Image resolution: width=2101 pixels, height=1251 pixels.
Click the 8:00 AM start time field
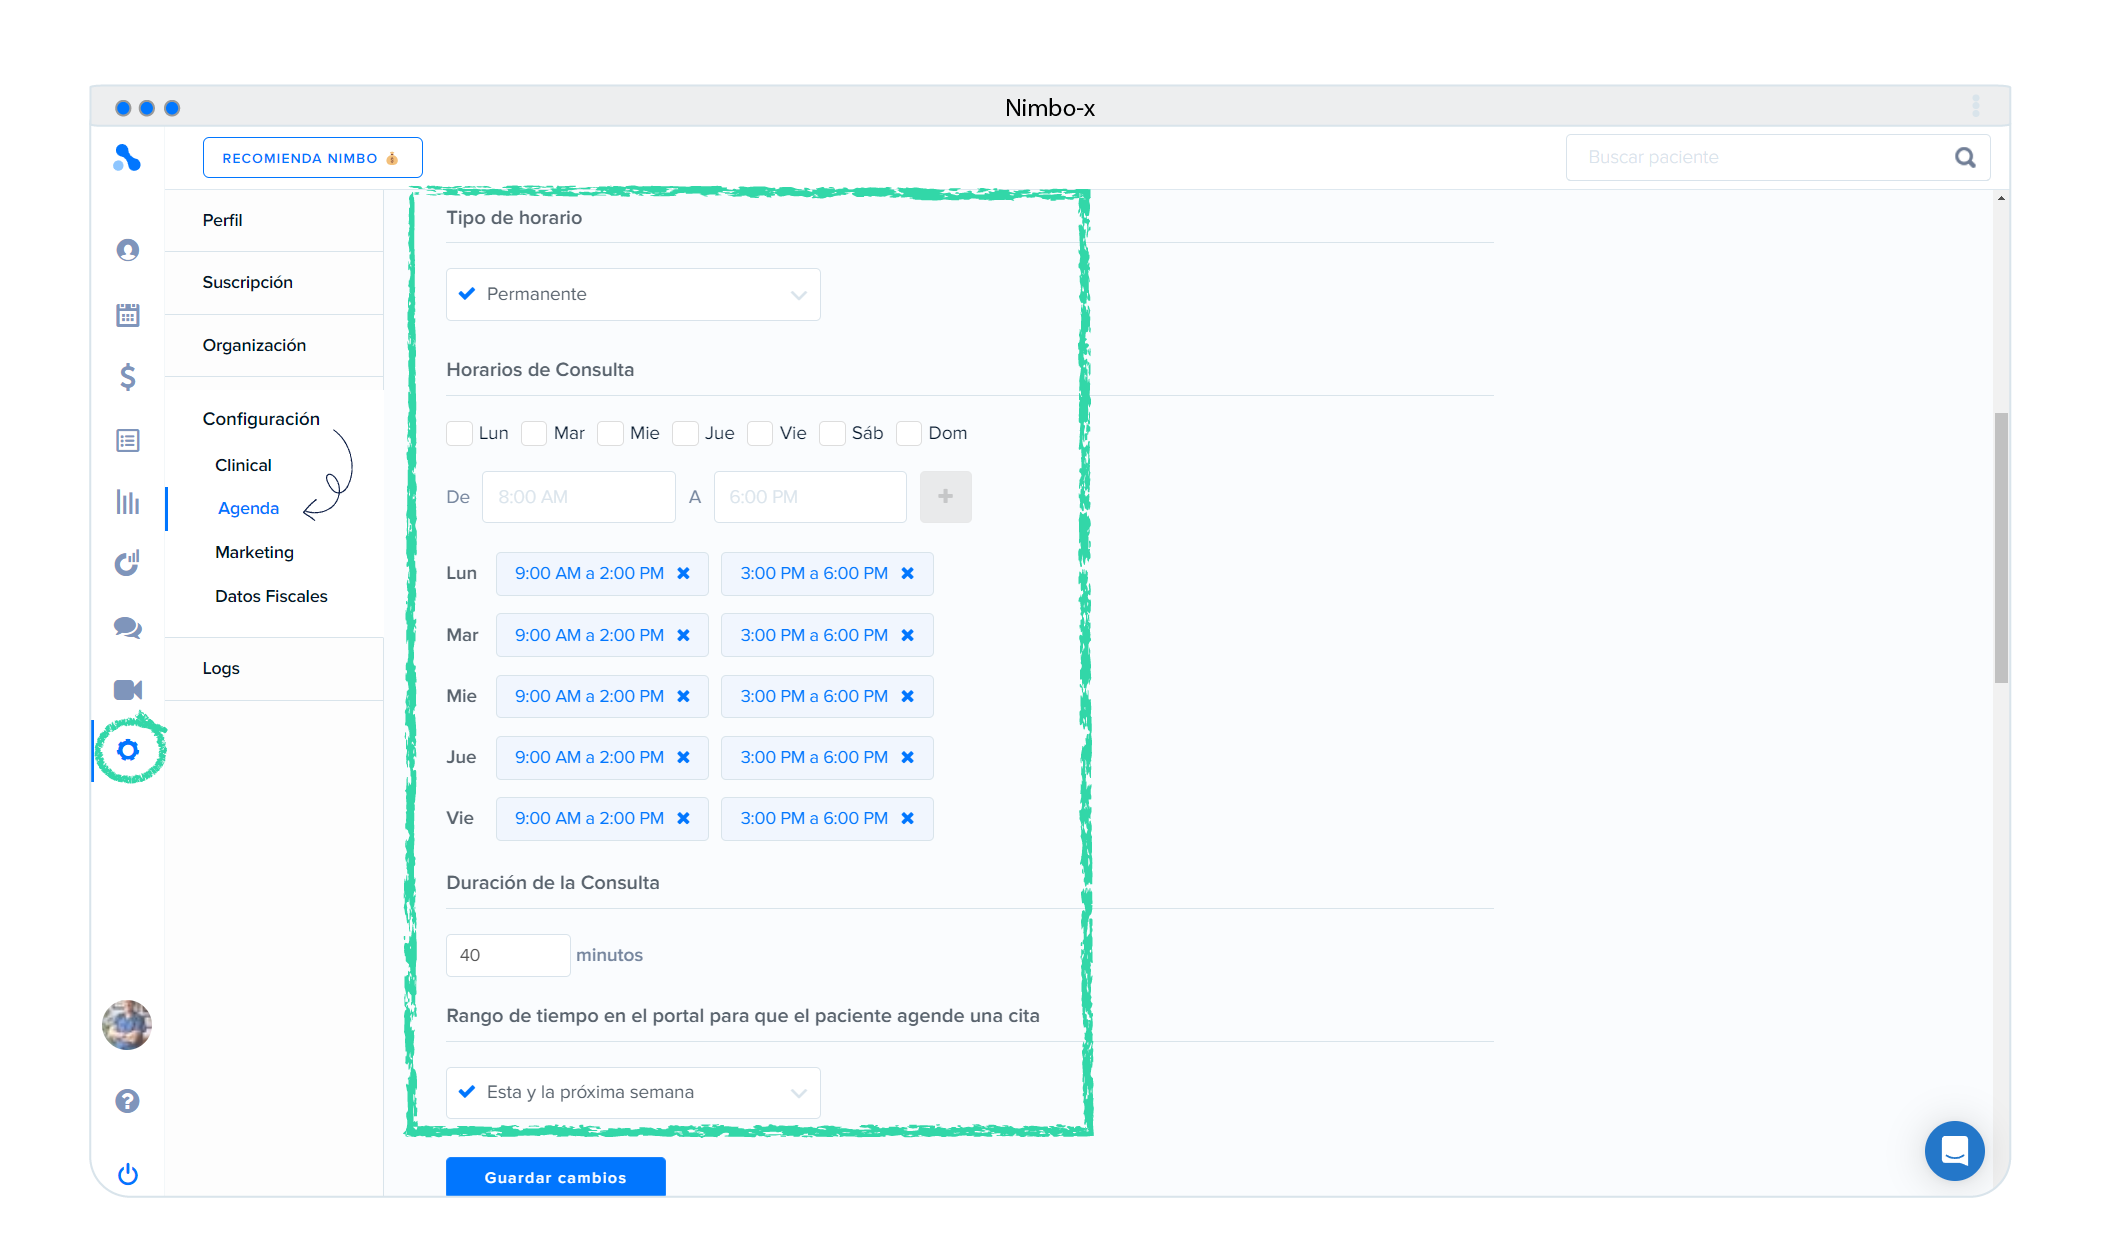click(578, 497)
